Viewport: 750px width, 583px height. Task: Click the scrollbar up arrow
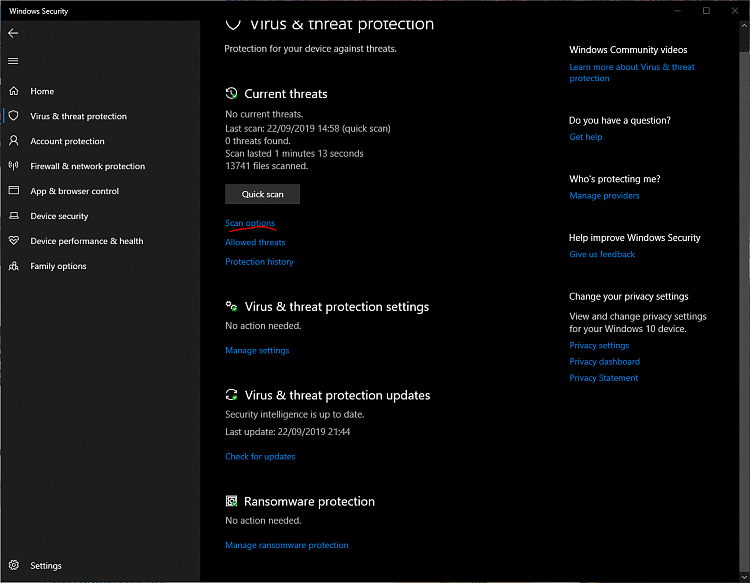(x=744, y=27)
